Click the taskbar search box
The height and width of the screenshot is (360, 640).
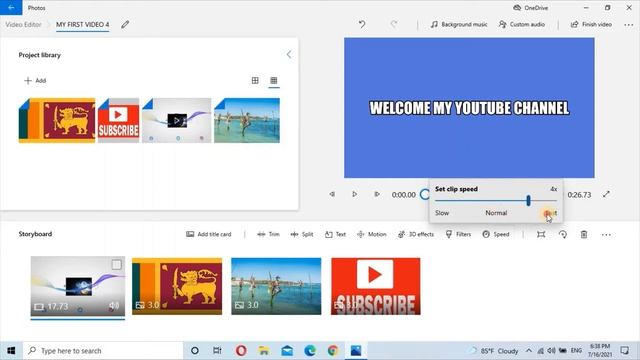tap(103, 351)
